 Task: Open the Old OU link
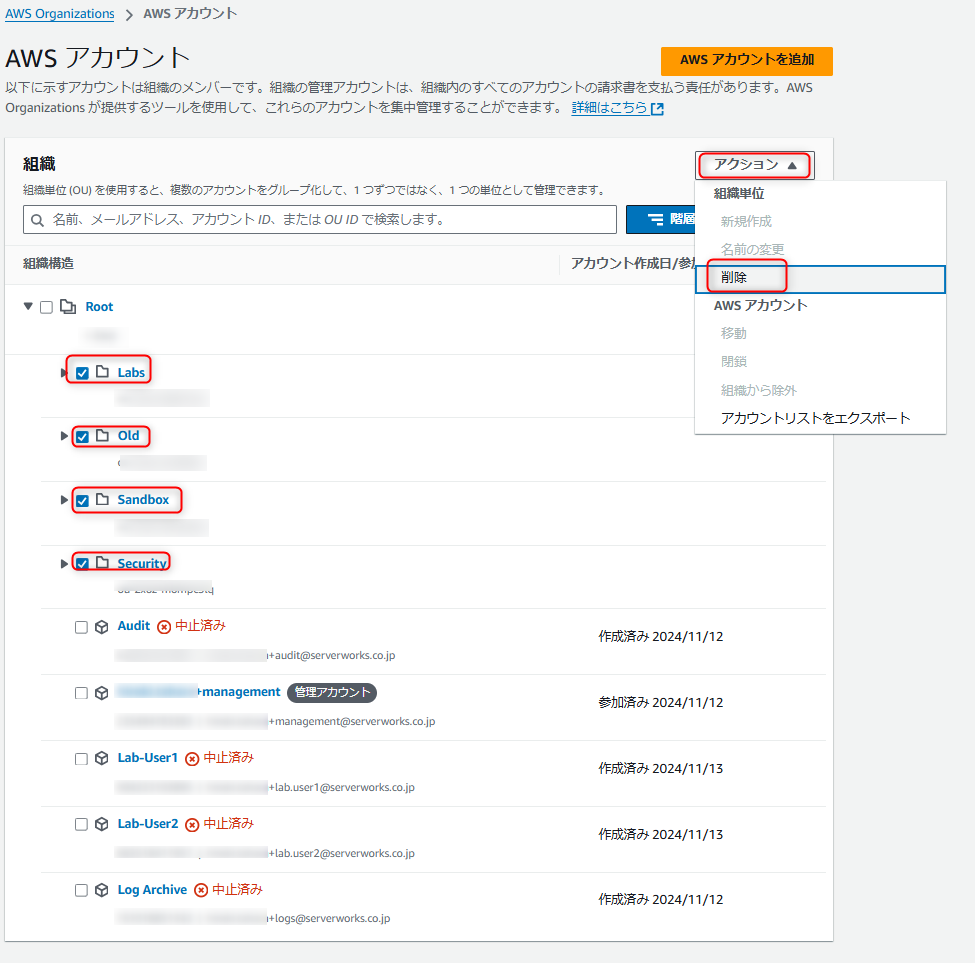129,436
